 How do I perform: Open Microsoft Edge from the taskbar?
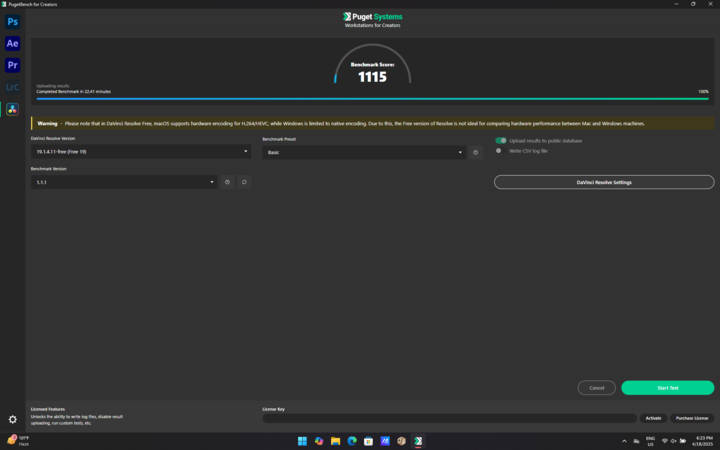click(x=352, y=441)
